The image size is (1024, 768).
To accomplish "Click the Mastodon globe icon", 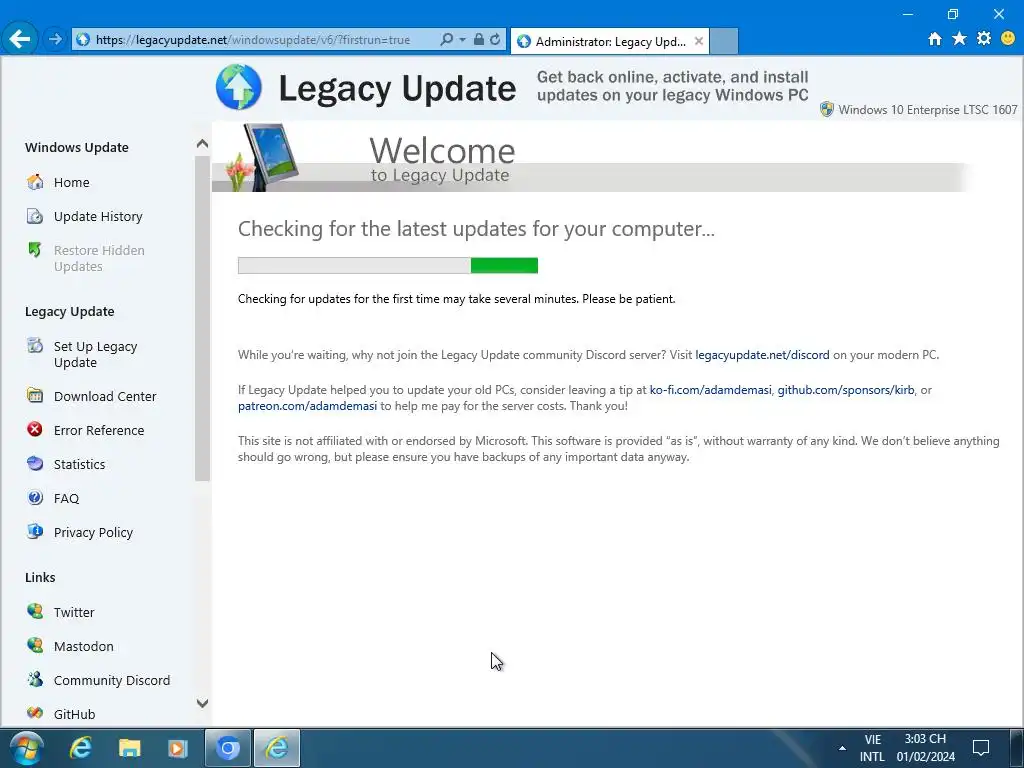I will coord(35,645).
